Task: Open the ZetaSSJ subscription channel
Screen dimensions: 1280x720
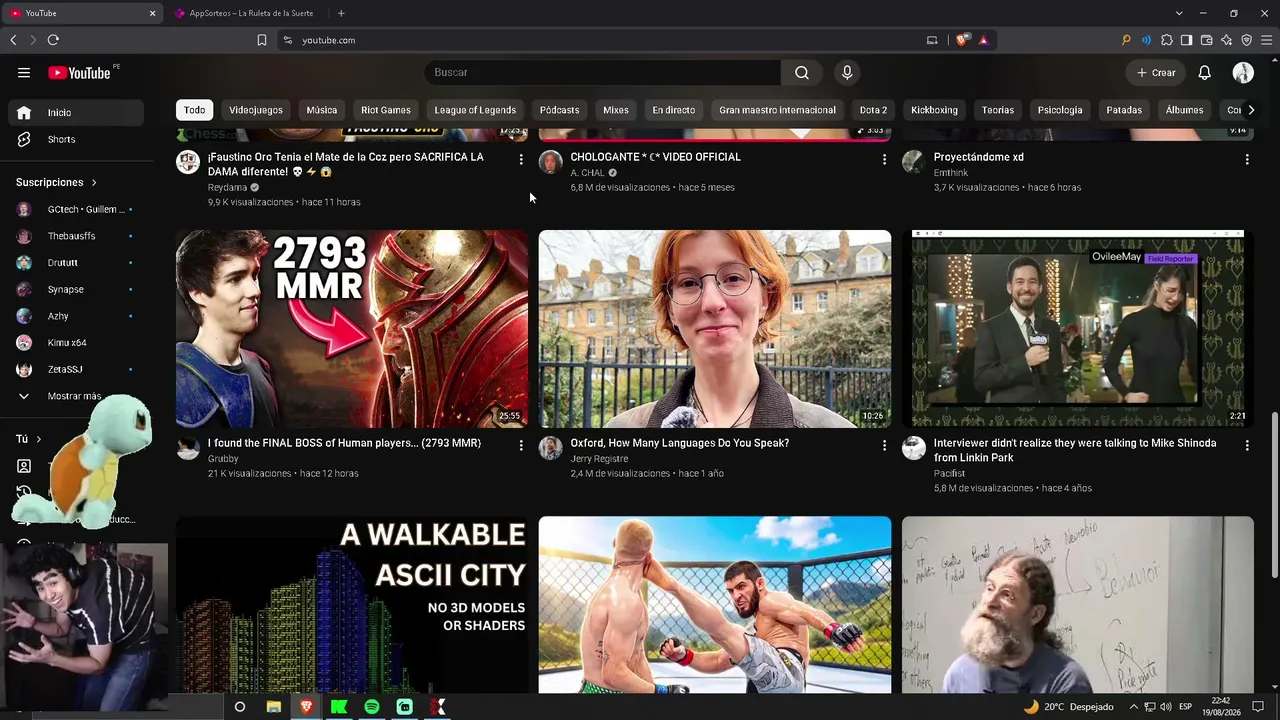Action: pos(76,370)
